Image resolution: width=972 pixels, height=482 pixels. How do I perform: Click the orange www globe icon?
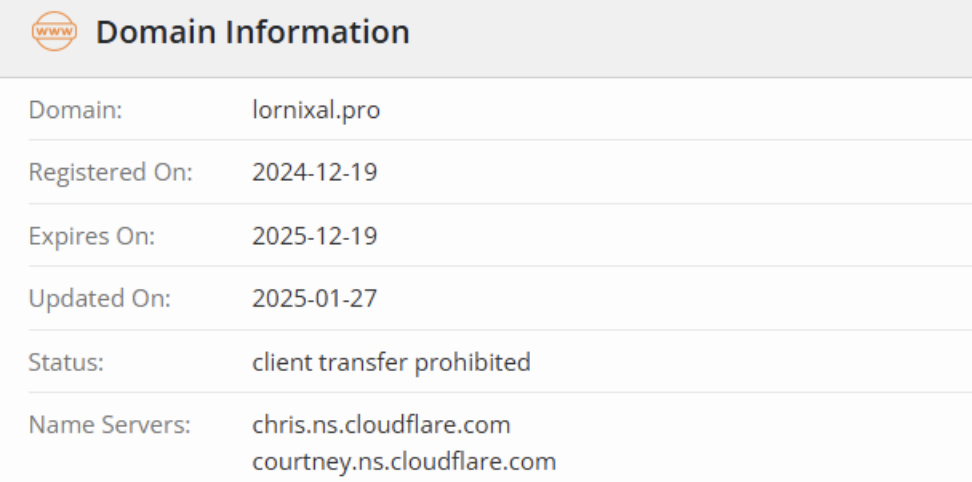tap(55, 31)
